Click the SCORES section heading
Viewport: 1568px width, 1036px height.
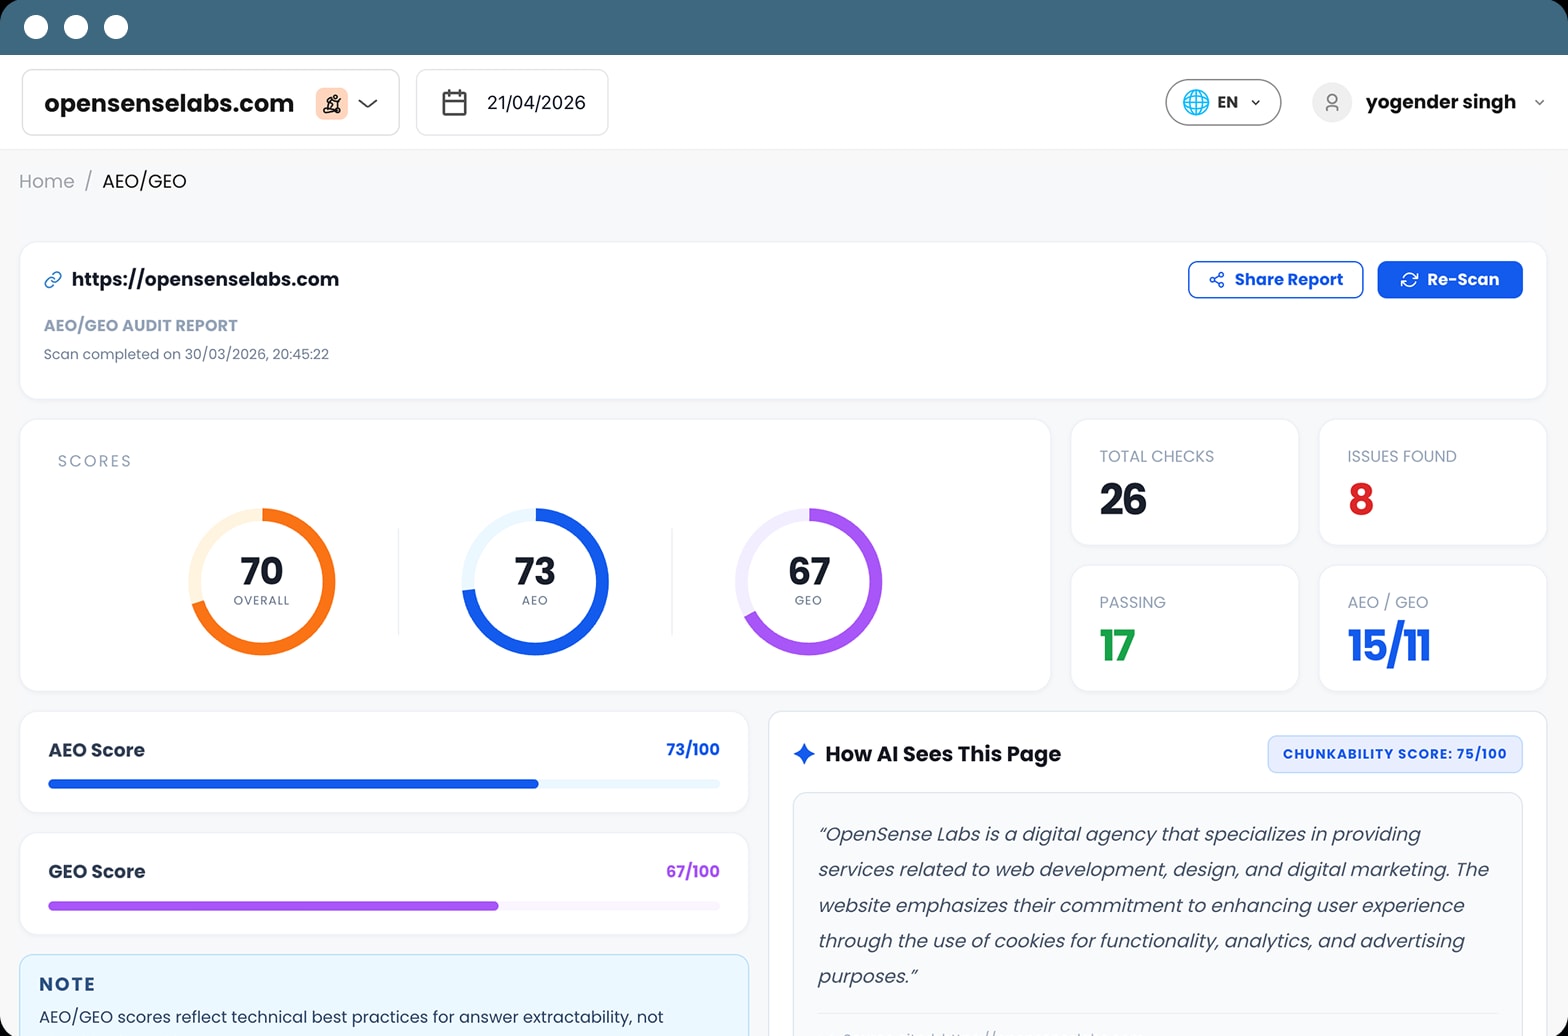pyautogui.click(x=95, y=461)
